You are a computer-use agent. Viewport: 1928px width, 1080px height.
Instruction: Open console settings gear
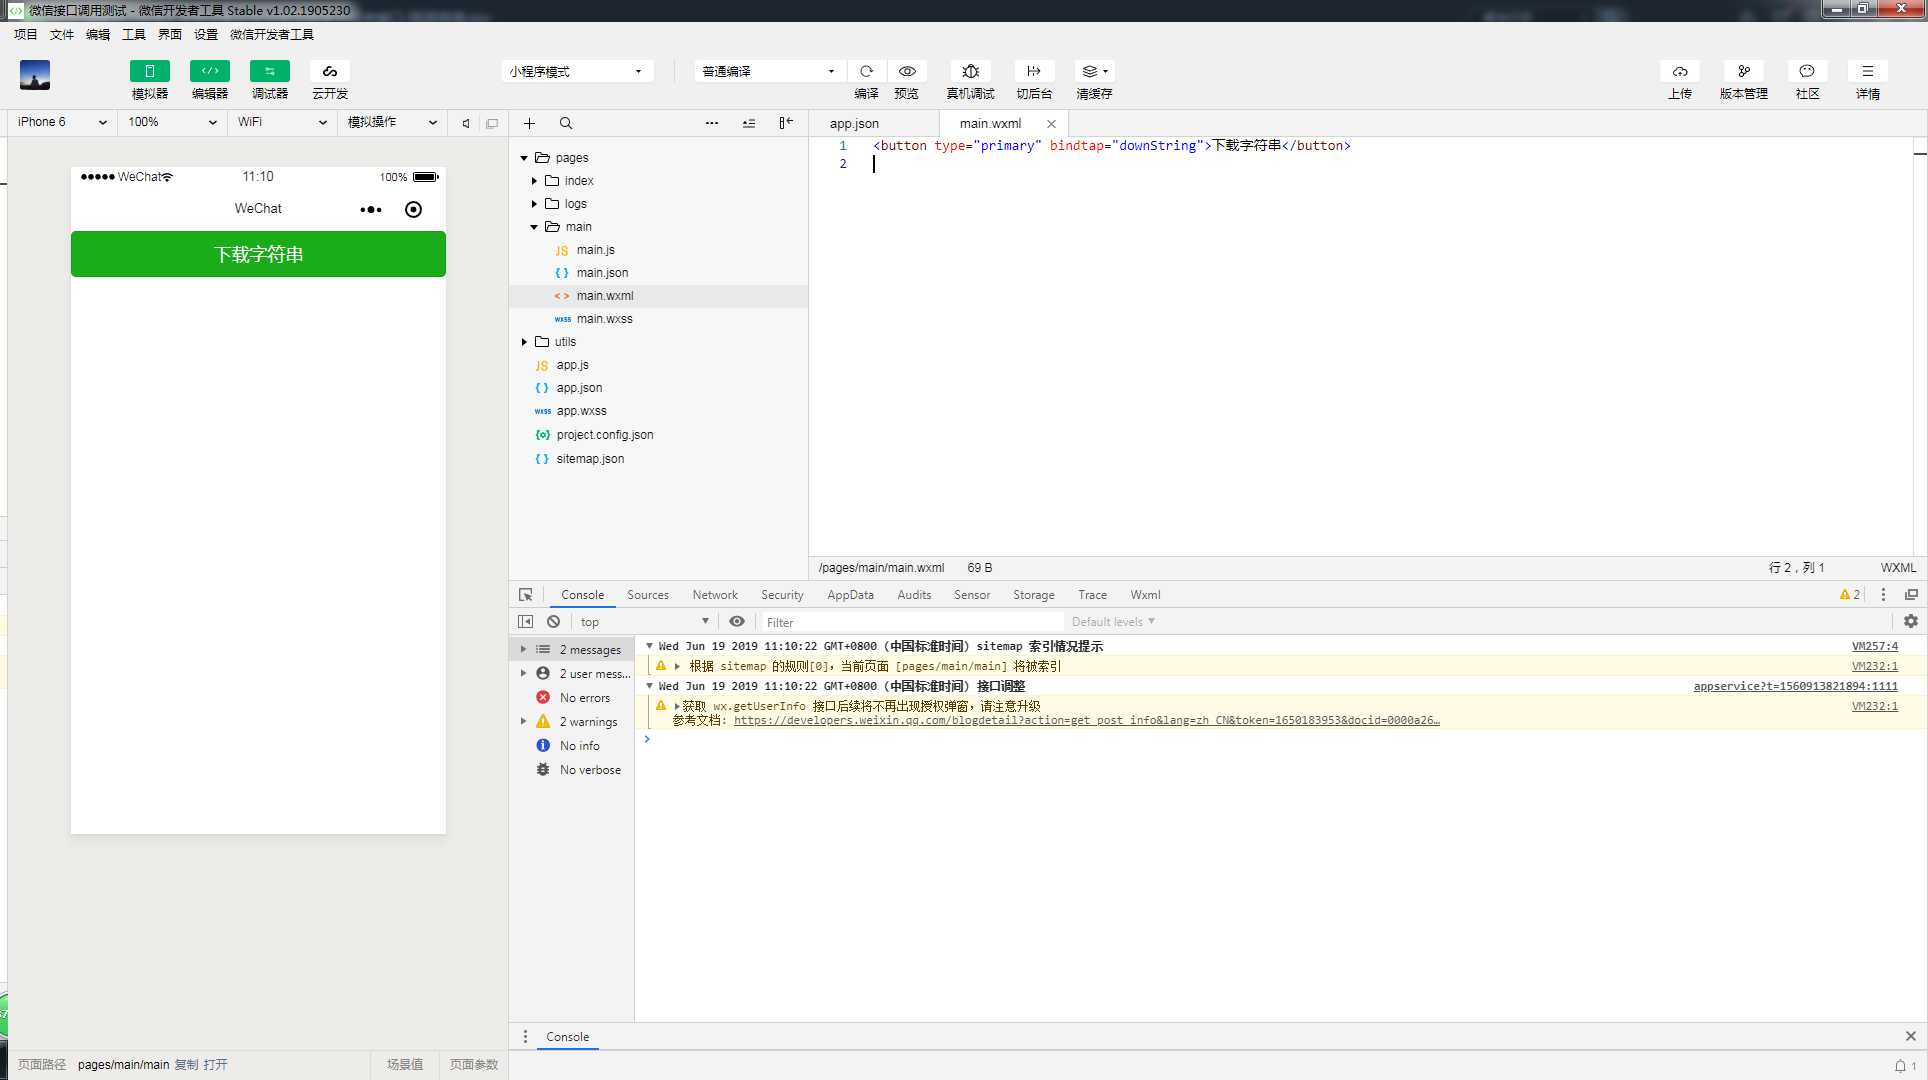pyautogui.click(x=1911, y=622)
